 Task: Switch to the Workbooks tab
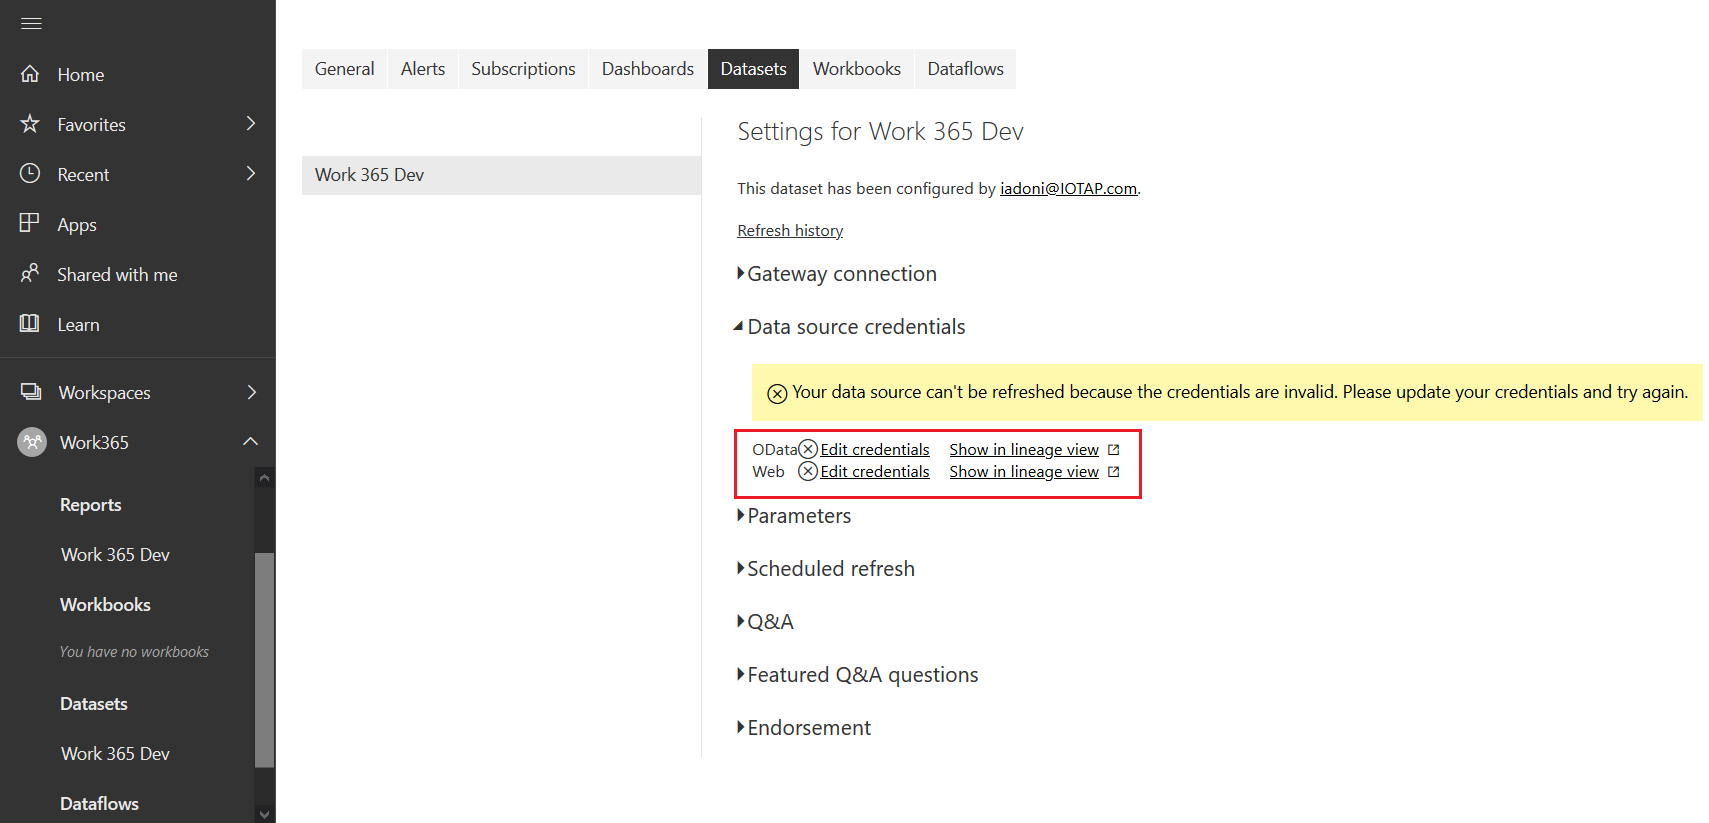tap(857, 69)
